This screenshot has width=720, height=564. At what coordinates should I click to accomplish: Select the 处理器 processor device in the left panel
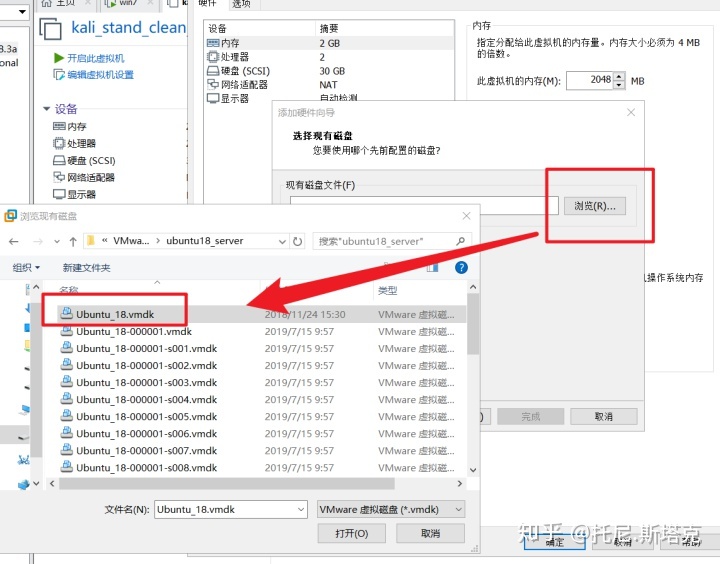[x=74, y=143]
